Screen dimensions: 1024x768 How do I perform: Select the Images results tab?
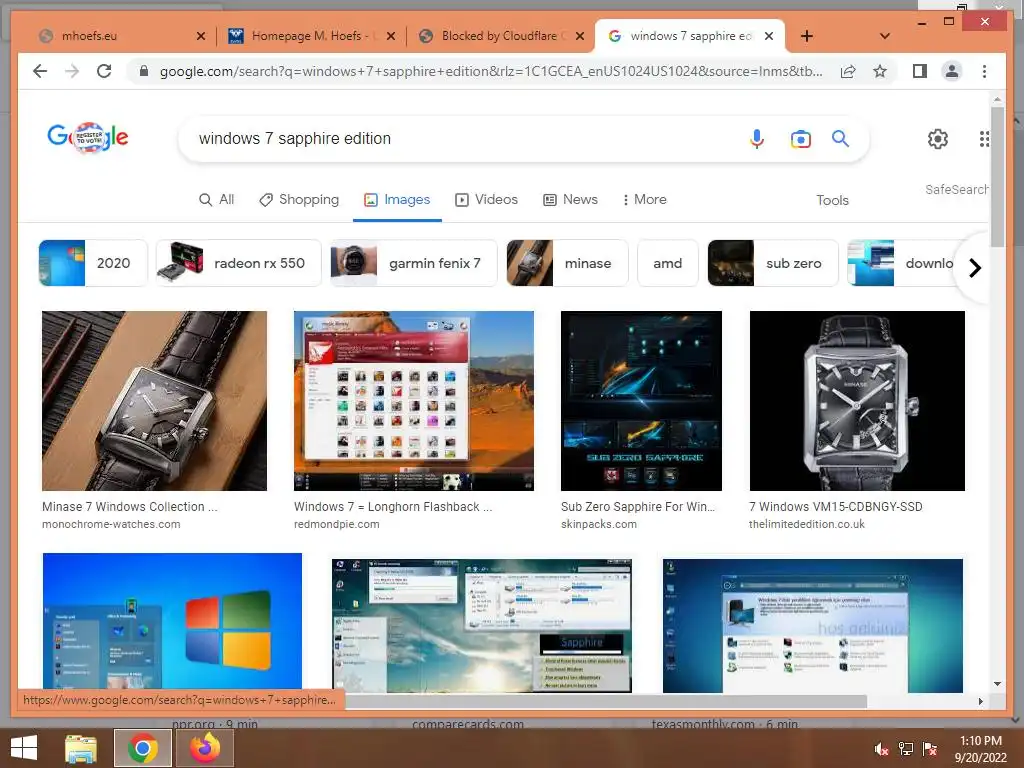coord(397,199)
